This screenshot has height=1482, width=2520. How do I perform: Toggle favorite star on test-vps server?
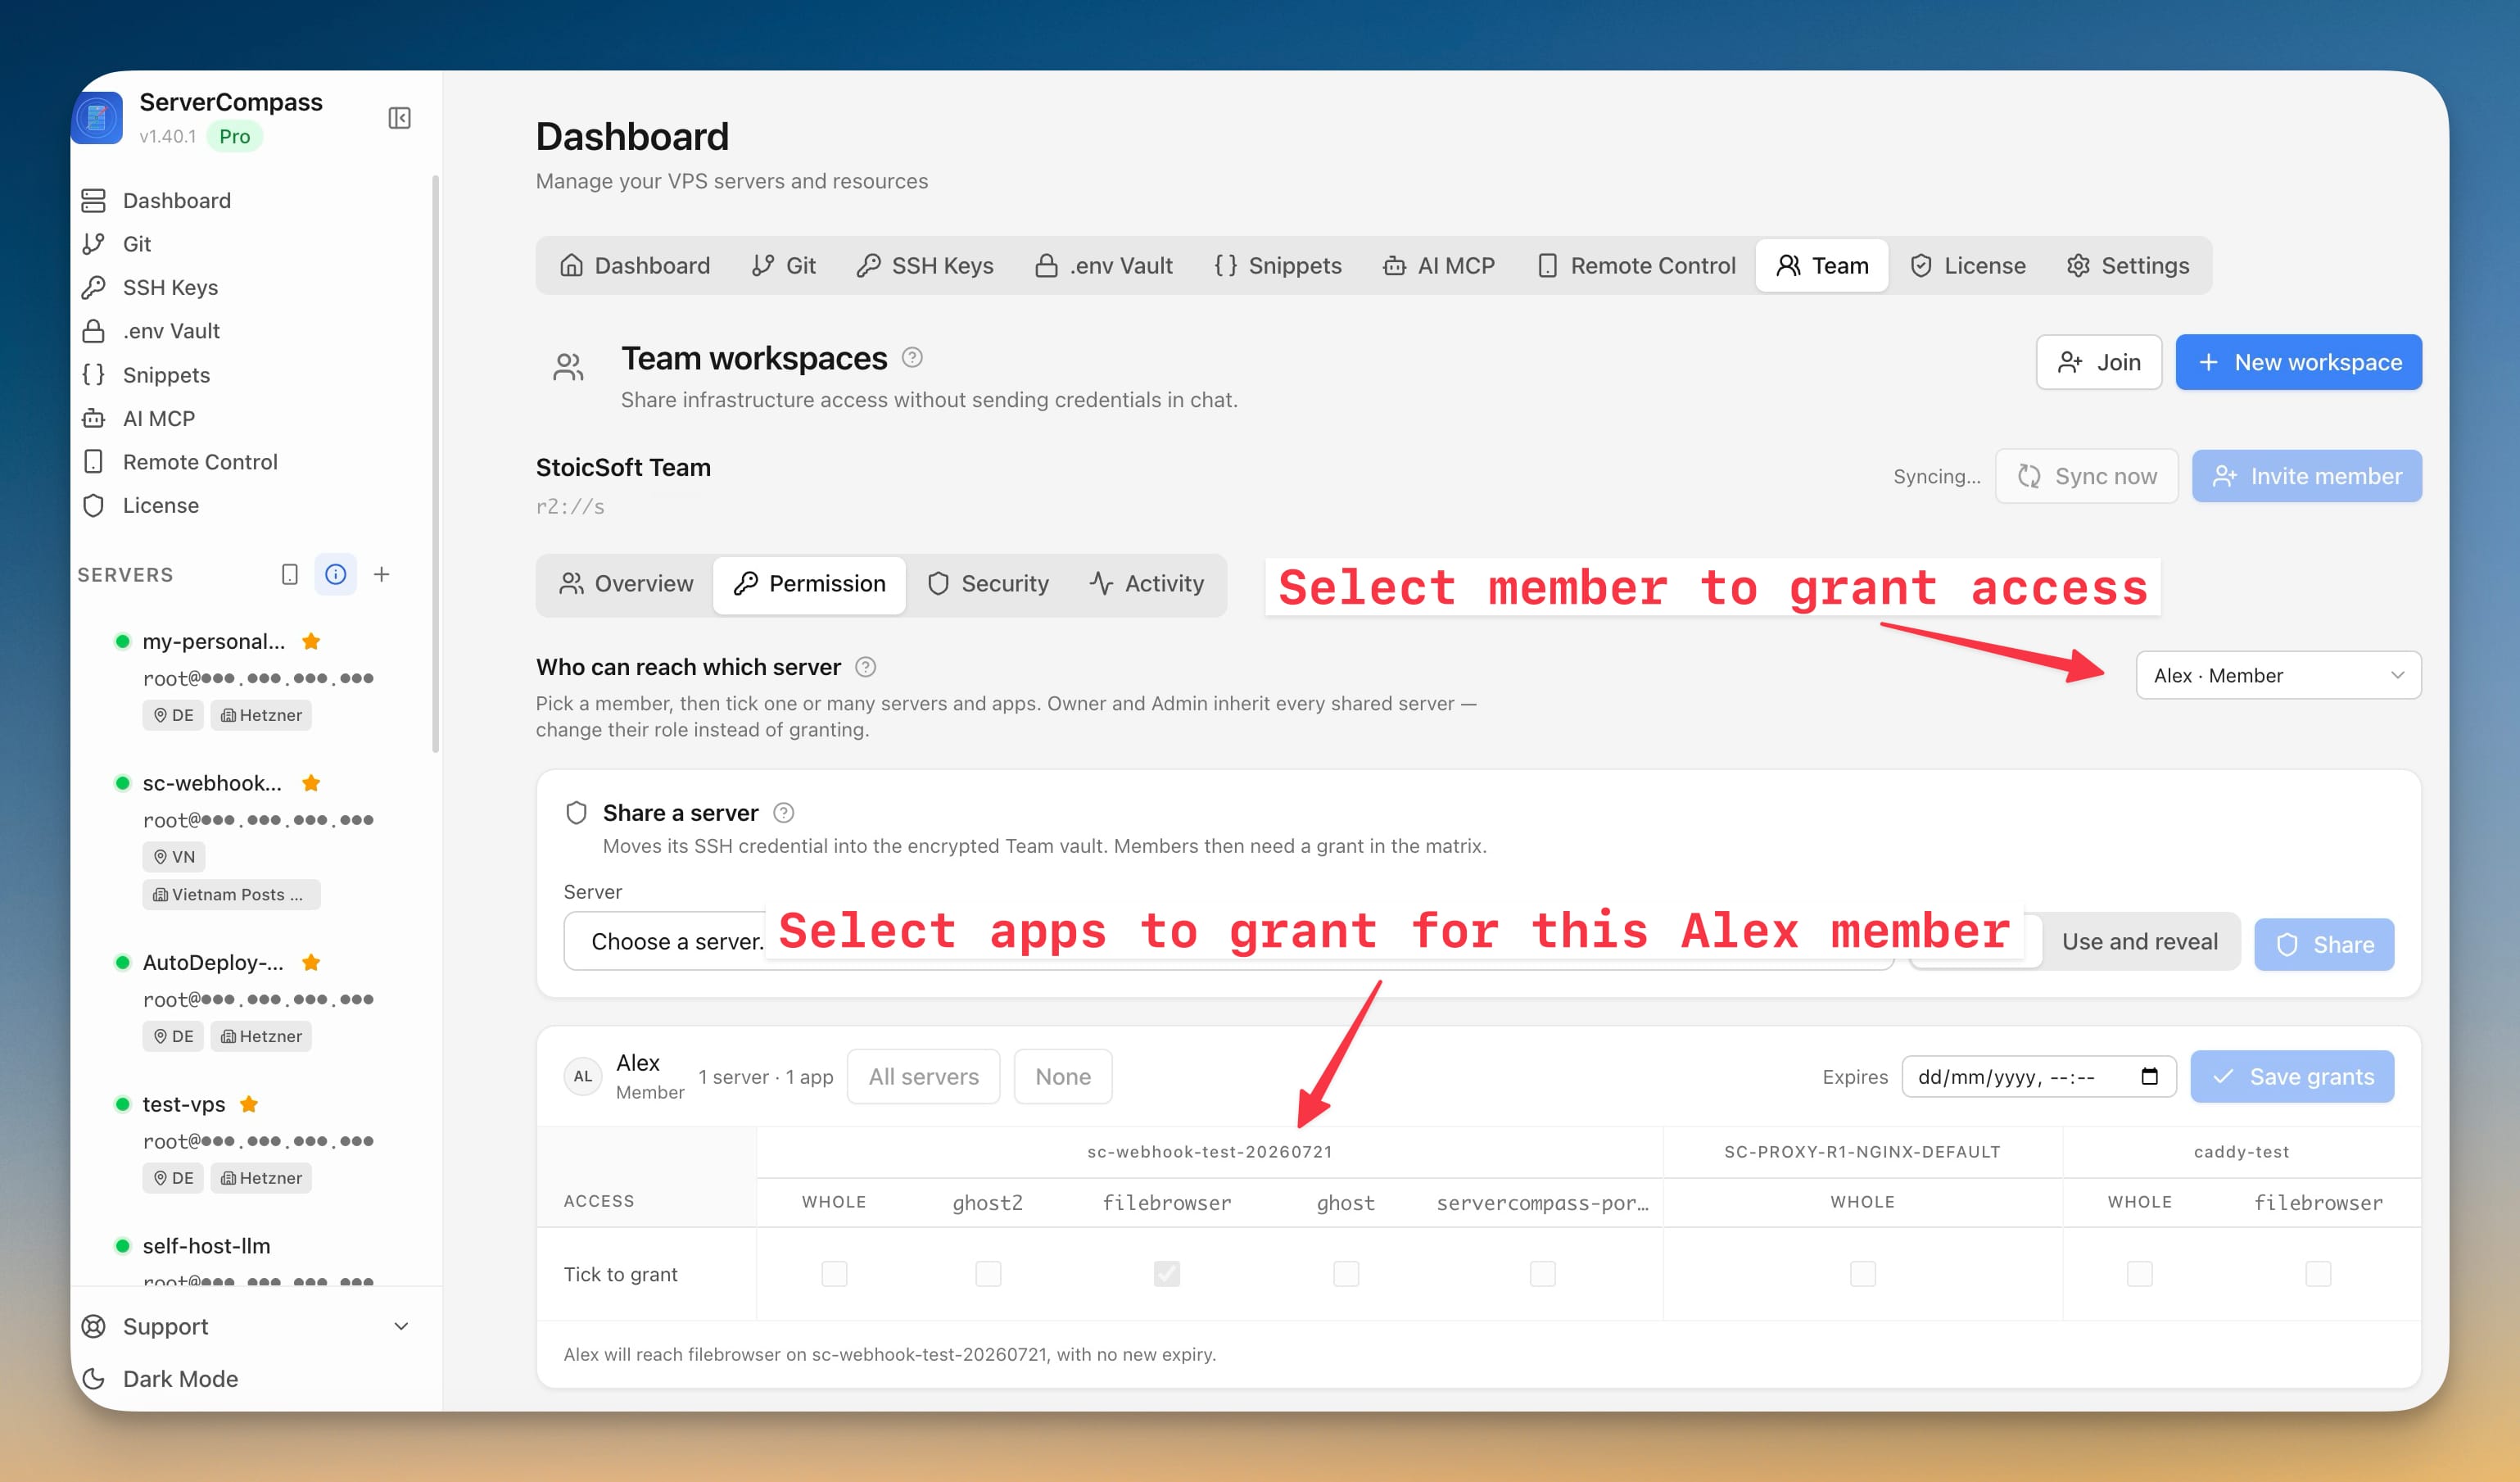coord(249,1104)
